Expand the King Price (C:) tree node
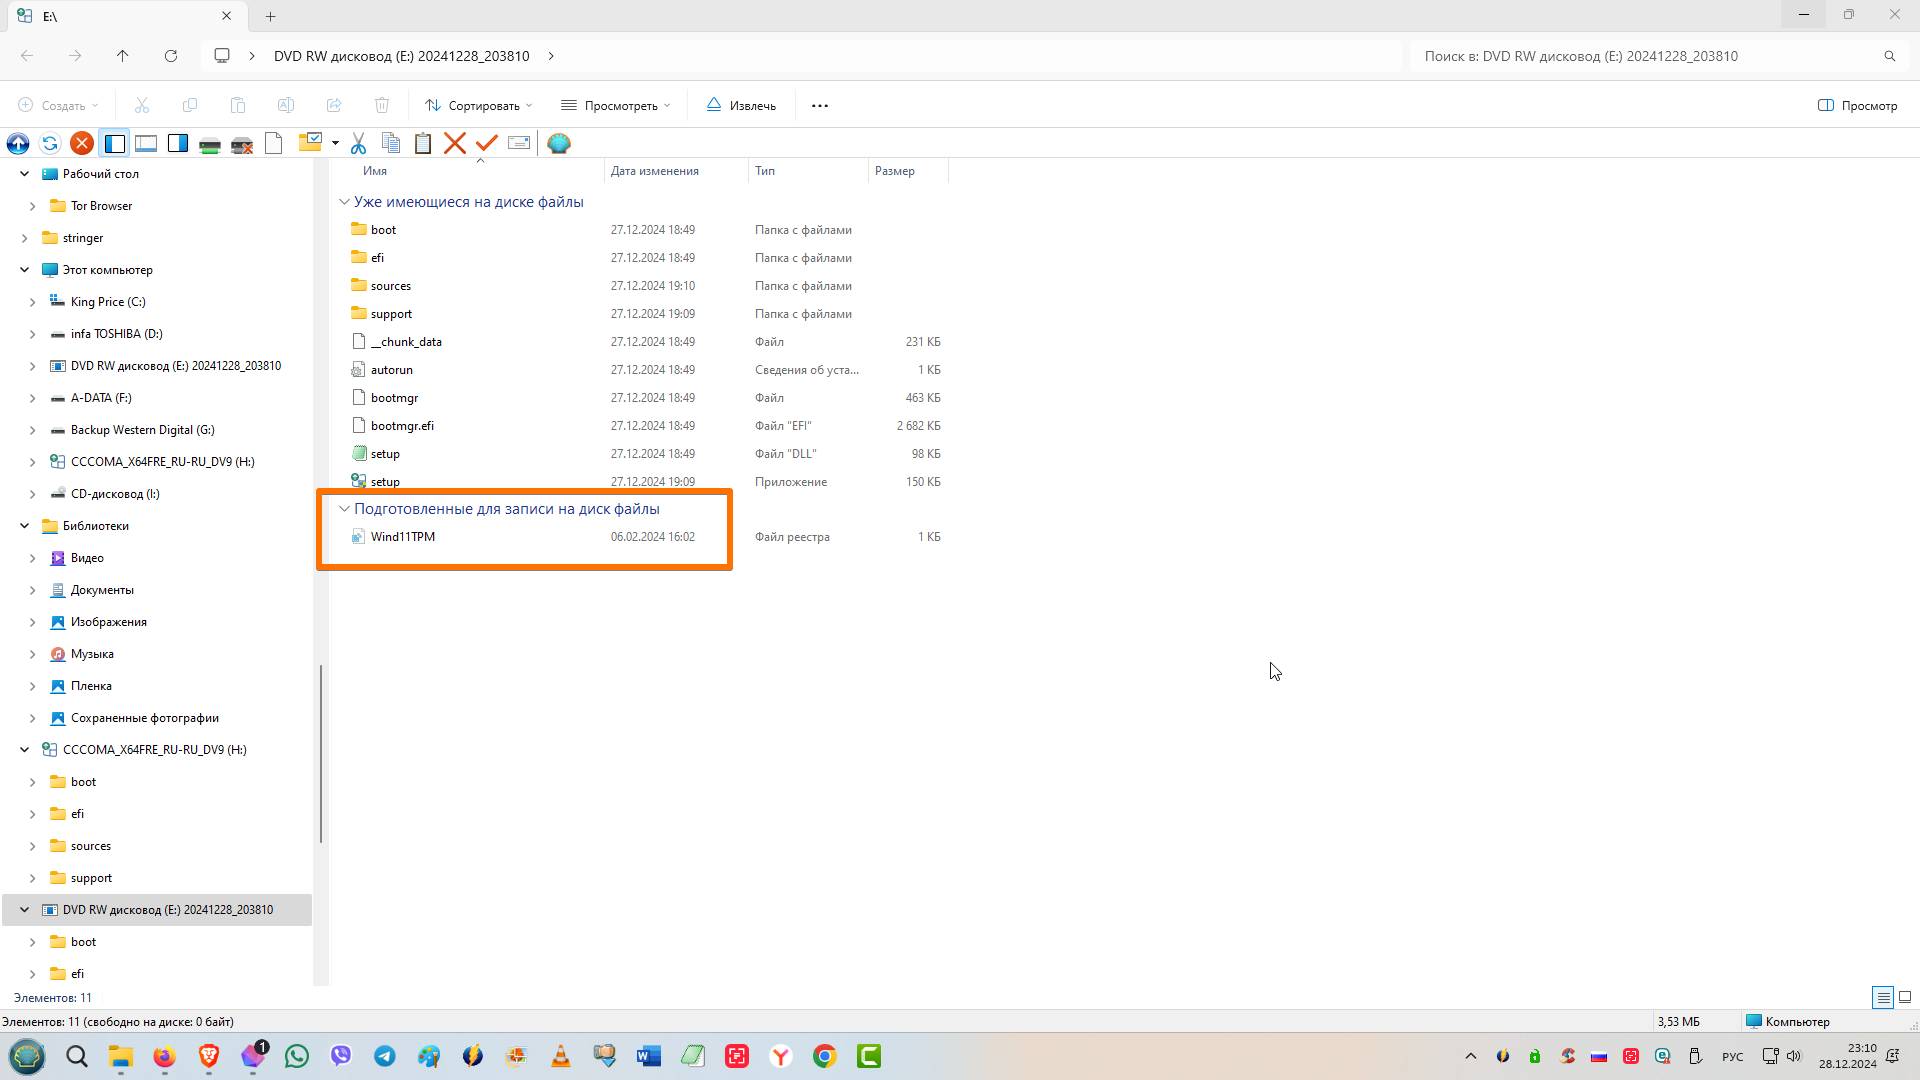The image size is (1920, 1080). tap(32, 302)
